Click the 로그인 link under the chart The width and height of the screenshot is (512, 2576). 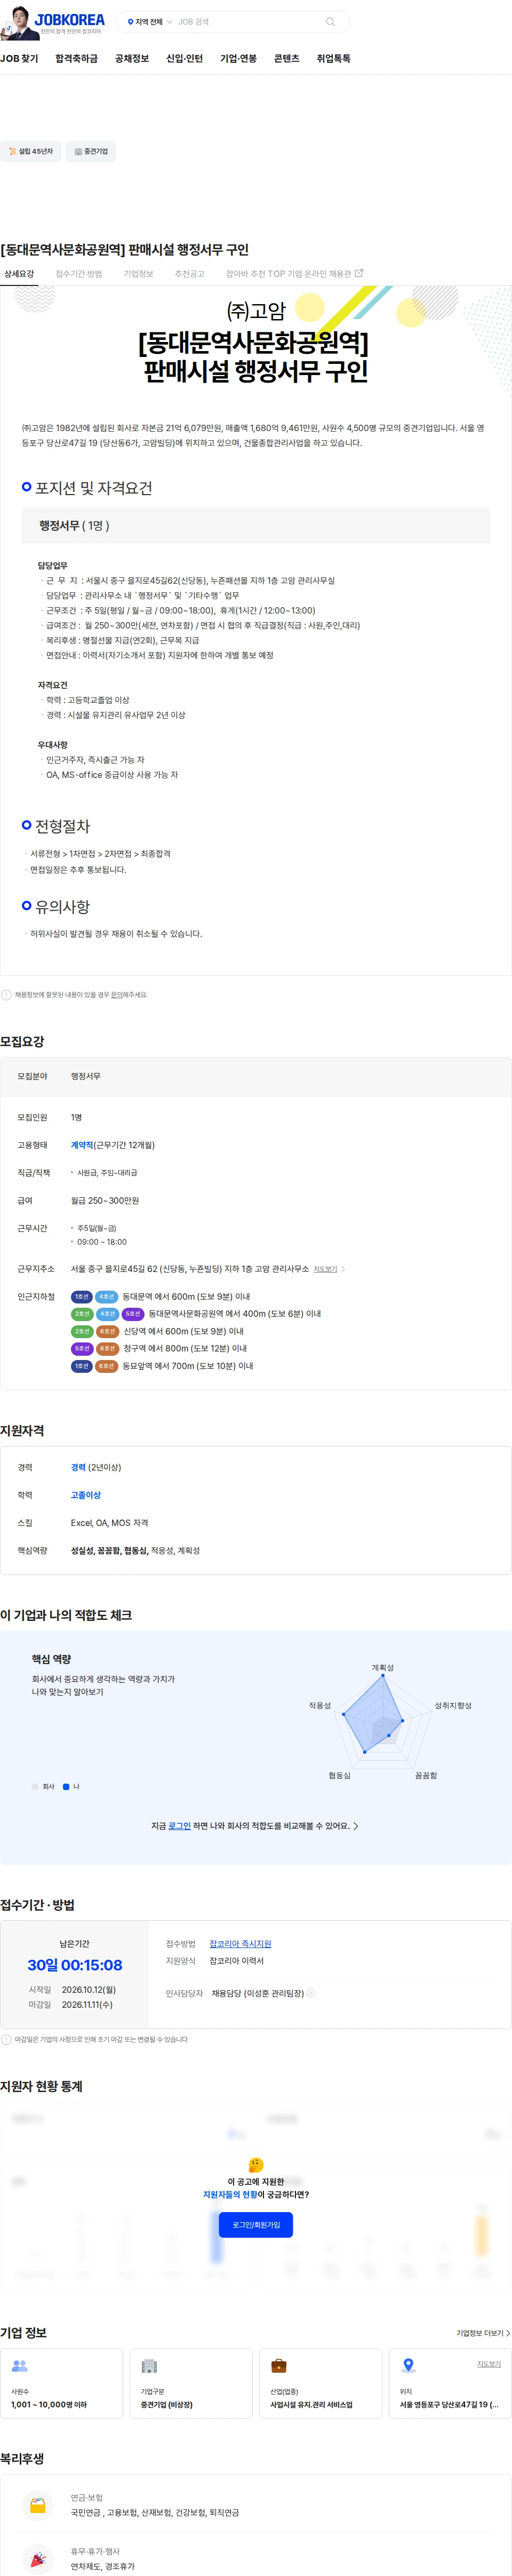click(179, 1826)
